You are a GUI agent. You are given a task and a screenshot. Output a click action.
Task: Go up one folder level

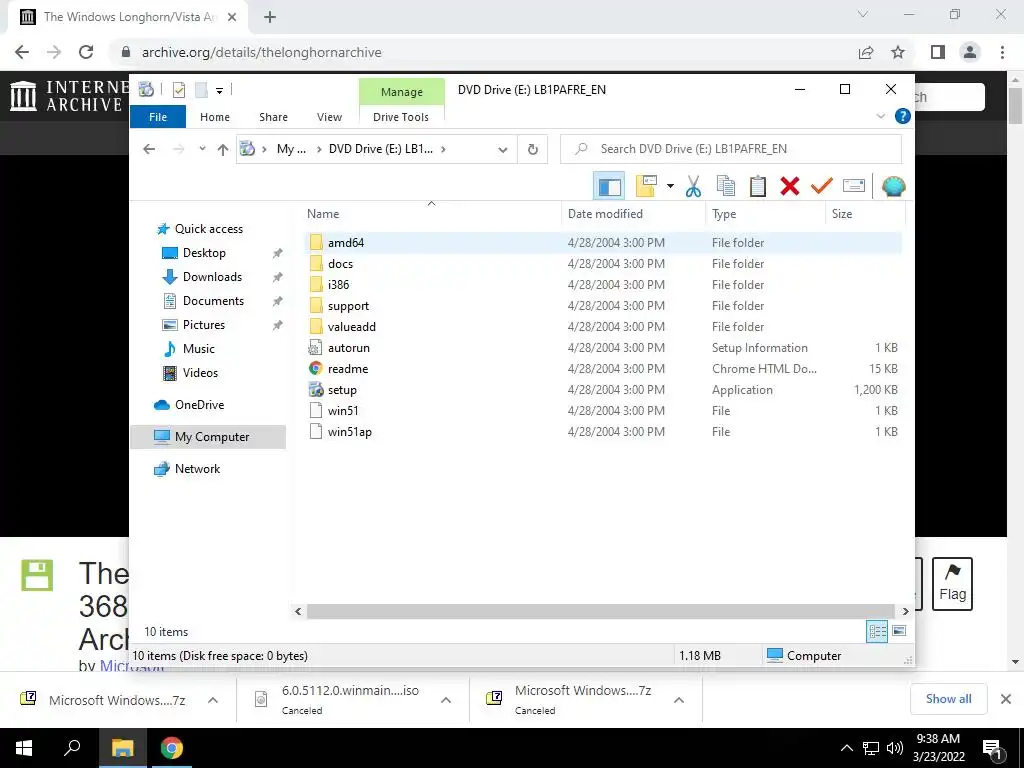click(223, 149)
